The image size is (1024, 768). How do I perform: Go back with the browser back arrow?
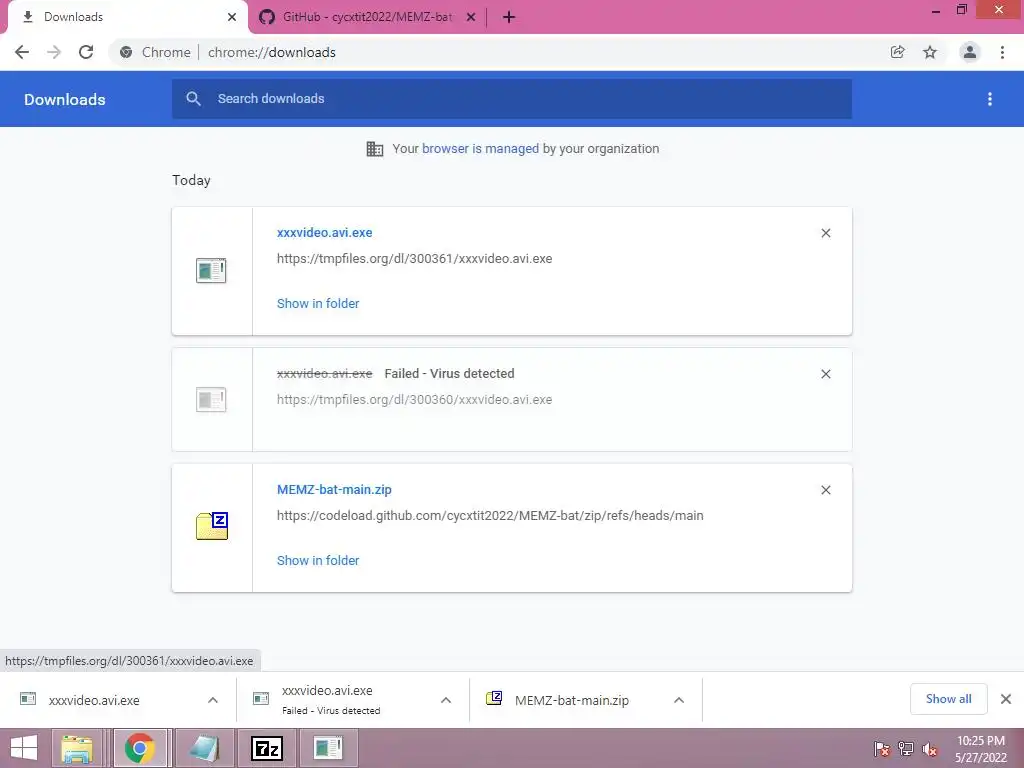pyautogui.click(x=22, y=52)
